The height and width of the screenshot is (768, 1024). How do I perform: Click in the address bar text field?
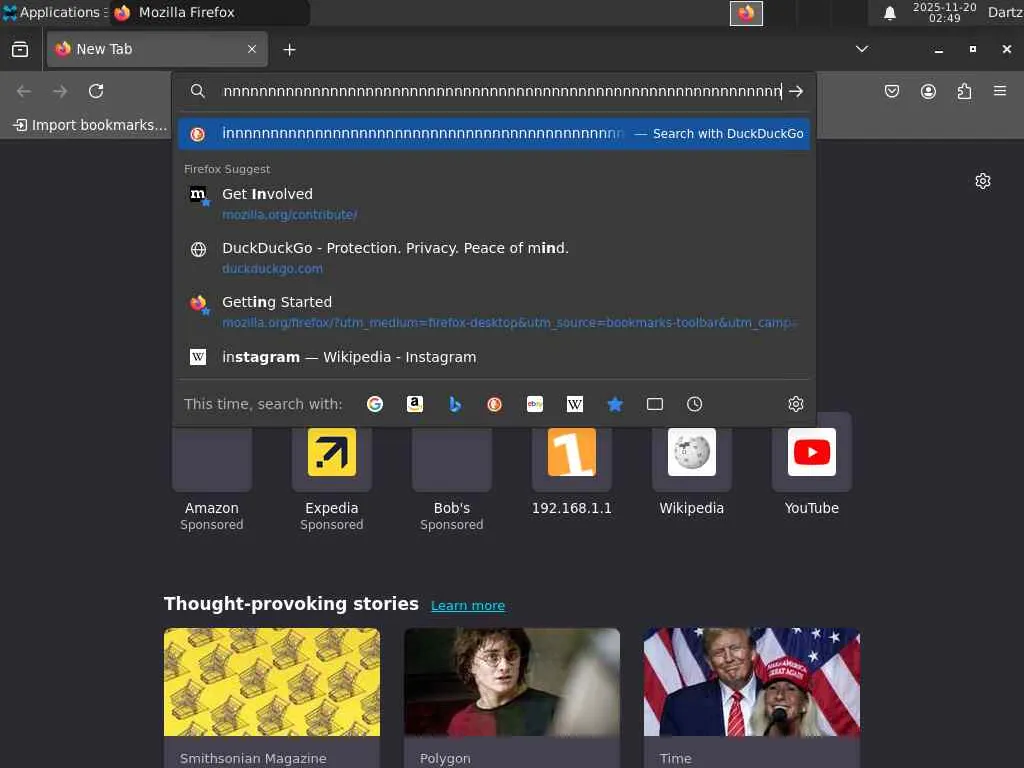pos(501,91)
